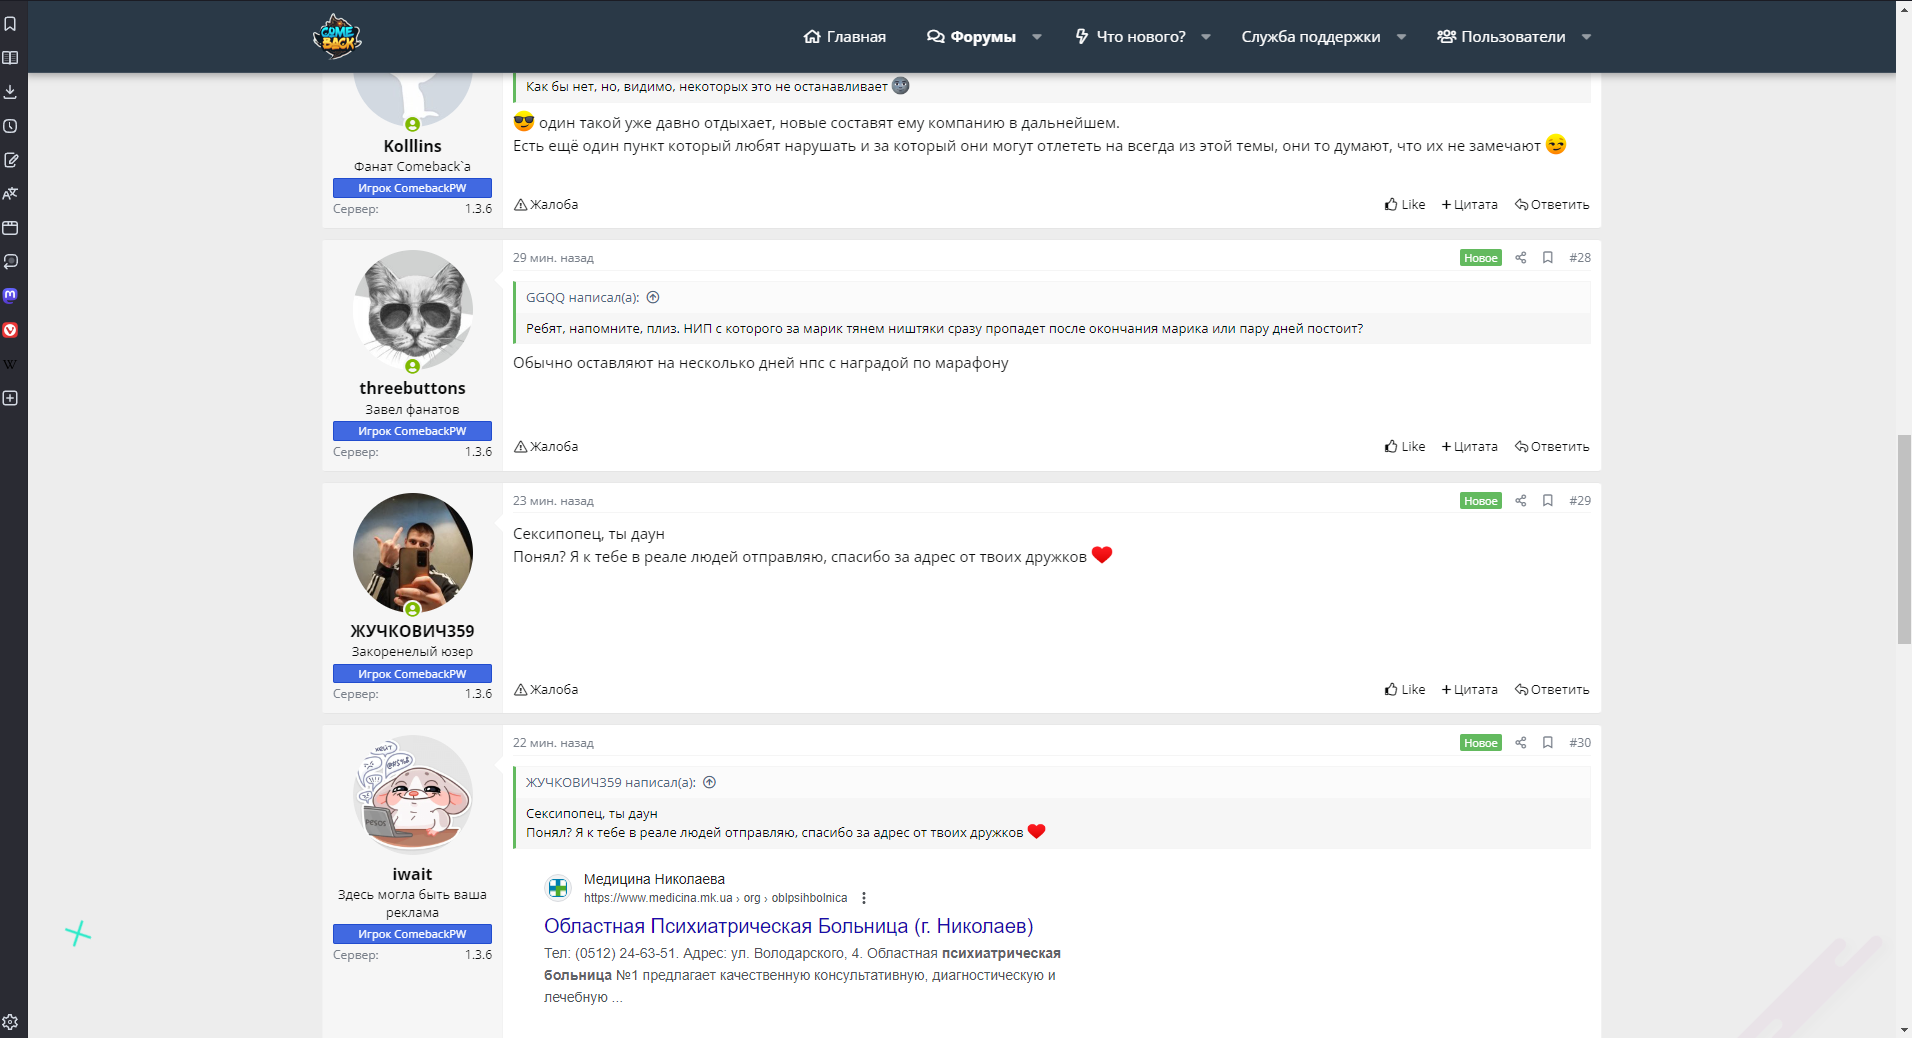Bookmark post #30
Viewport: 1912px width, 1038px height.
[x=1547, y=743]
